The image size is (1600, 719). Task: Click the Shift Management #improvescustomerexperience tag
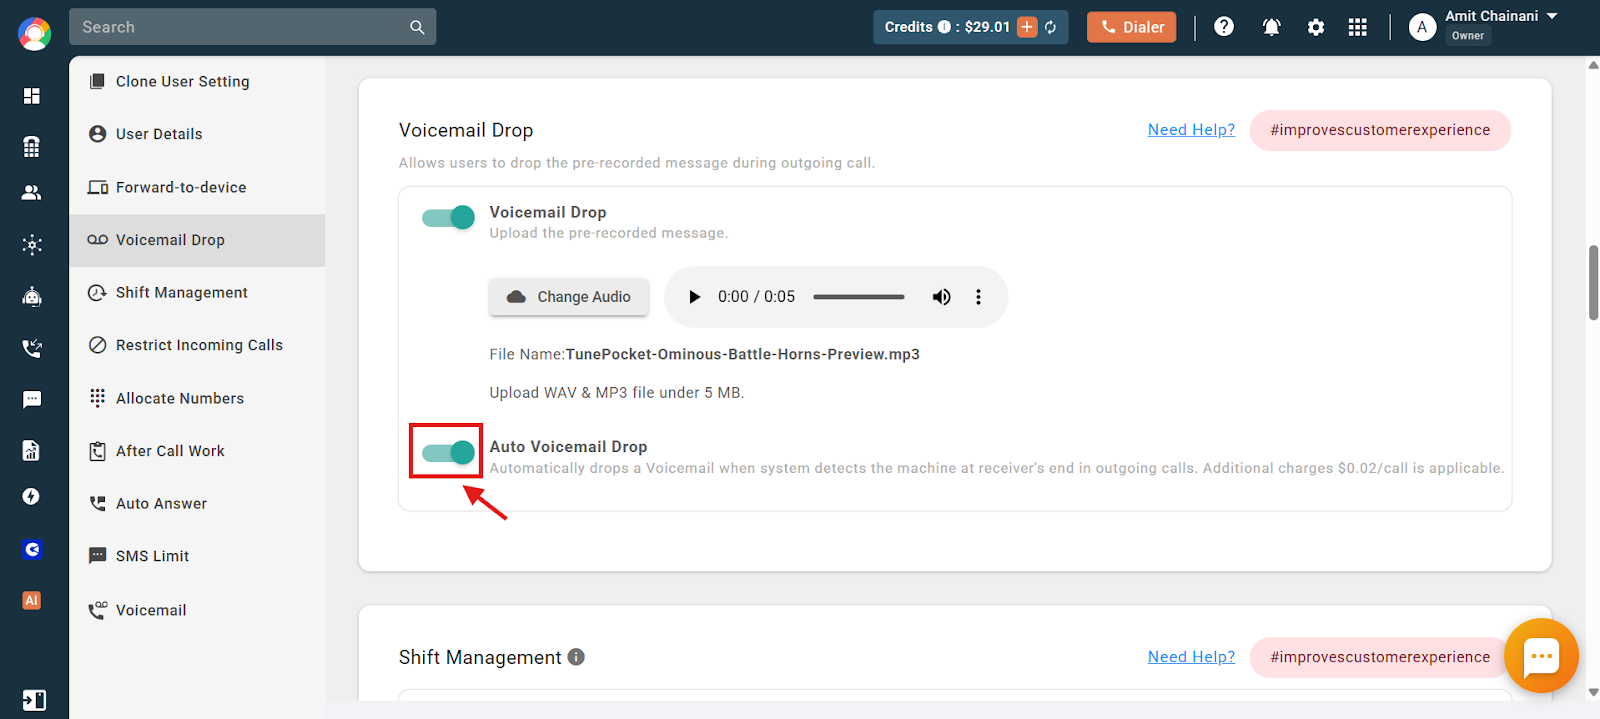(x=1380, y=657)
